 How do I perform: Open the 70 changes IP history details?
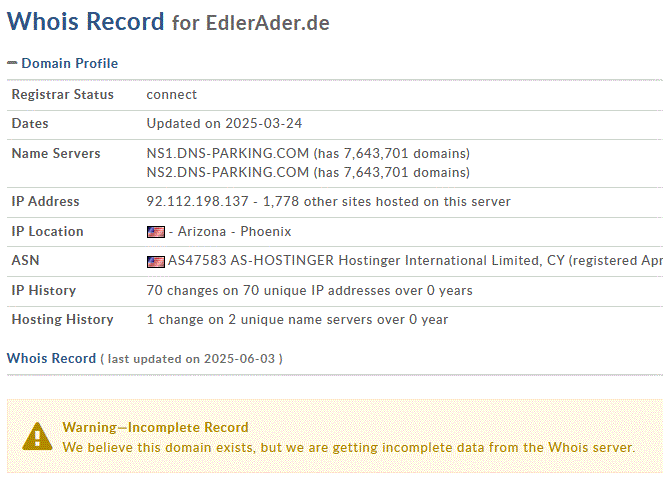click(x=309, y=291)
